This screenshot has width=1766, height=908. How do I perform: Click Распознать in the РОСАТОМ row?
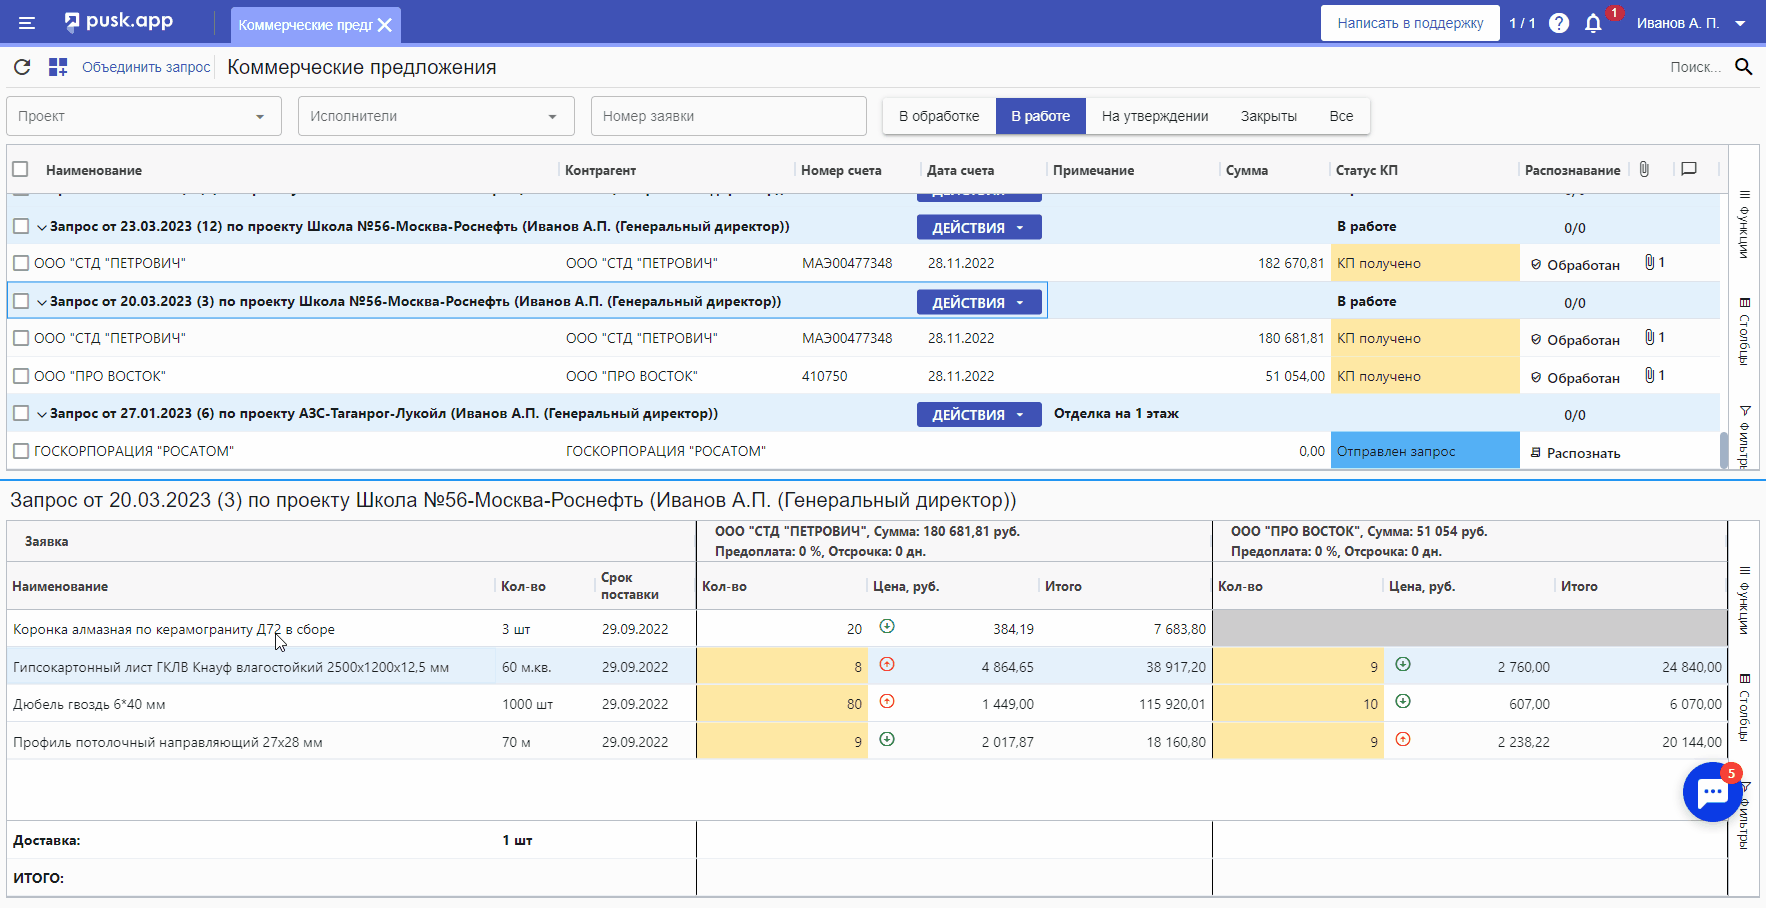[1575, 453]
